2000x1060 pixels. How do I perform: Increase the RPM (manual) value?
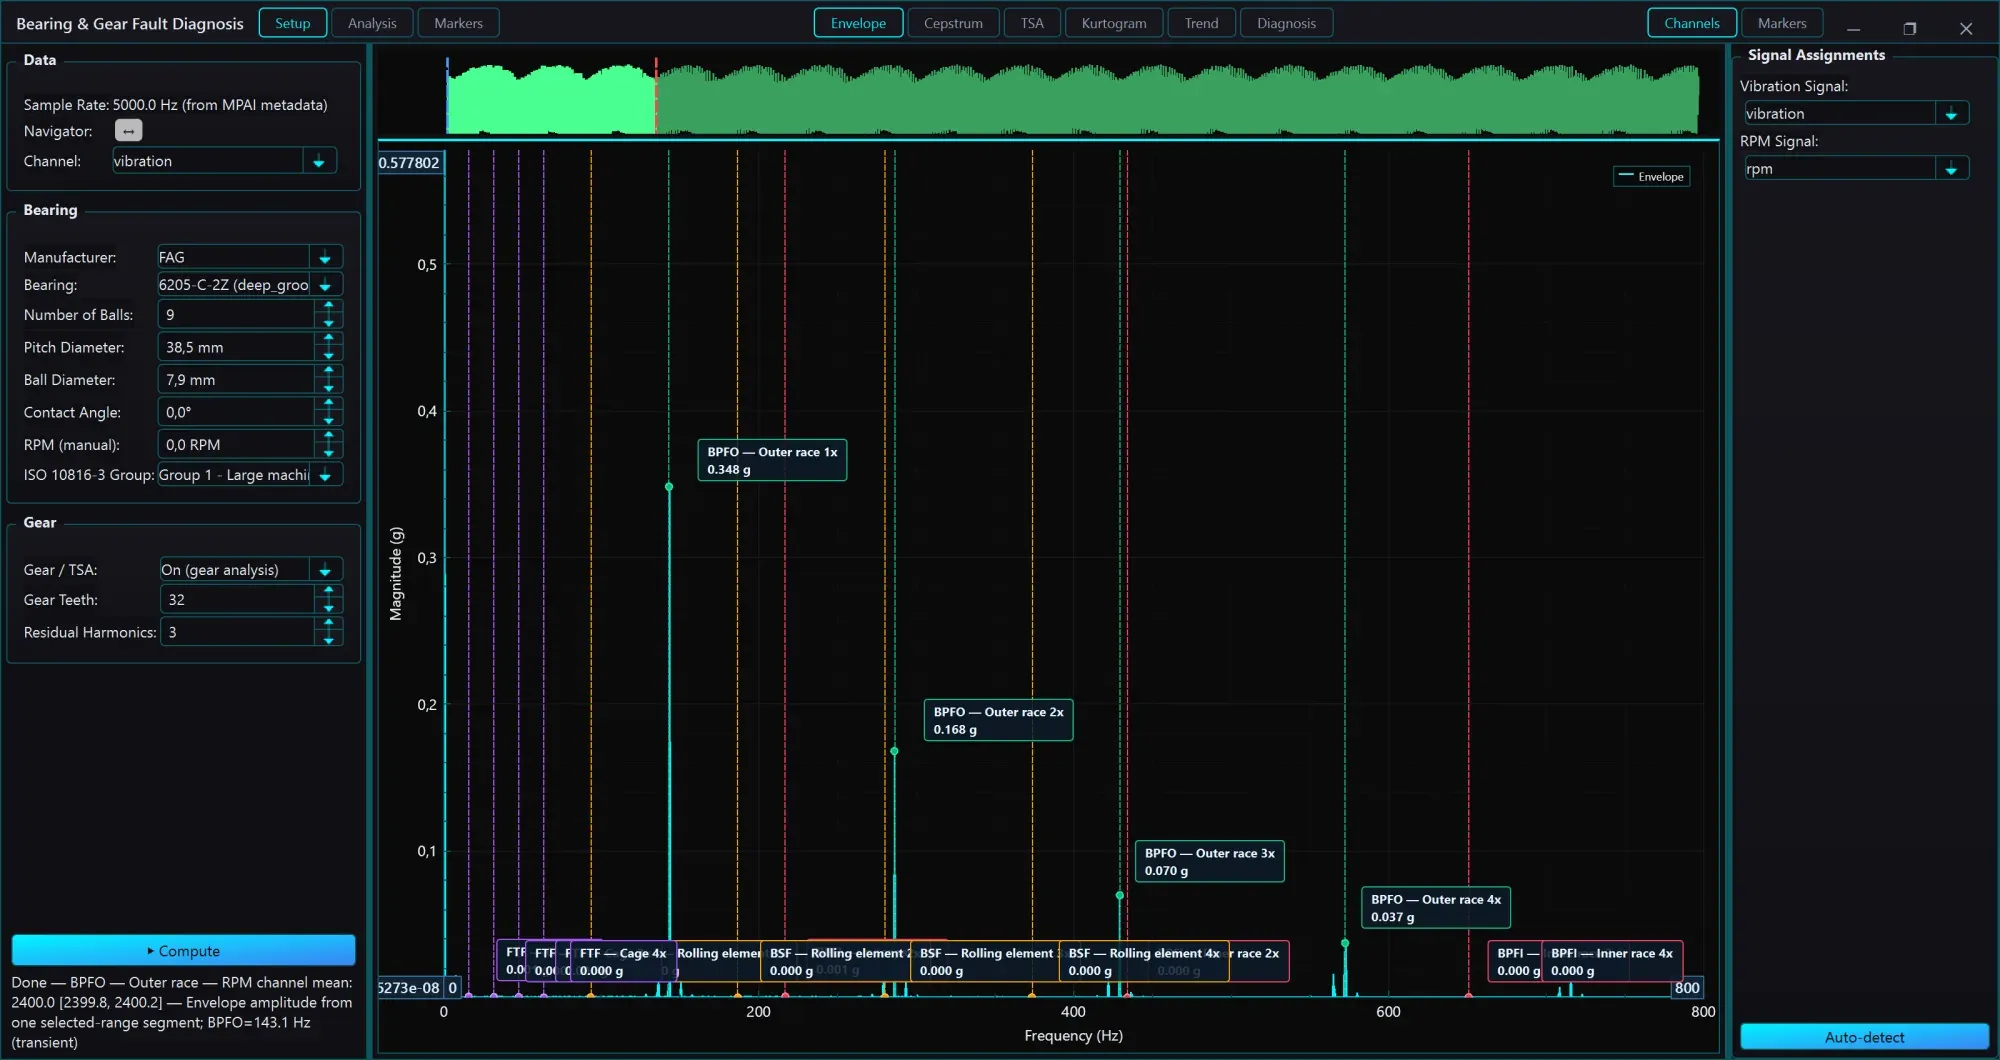329,437
